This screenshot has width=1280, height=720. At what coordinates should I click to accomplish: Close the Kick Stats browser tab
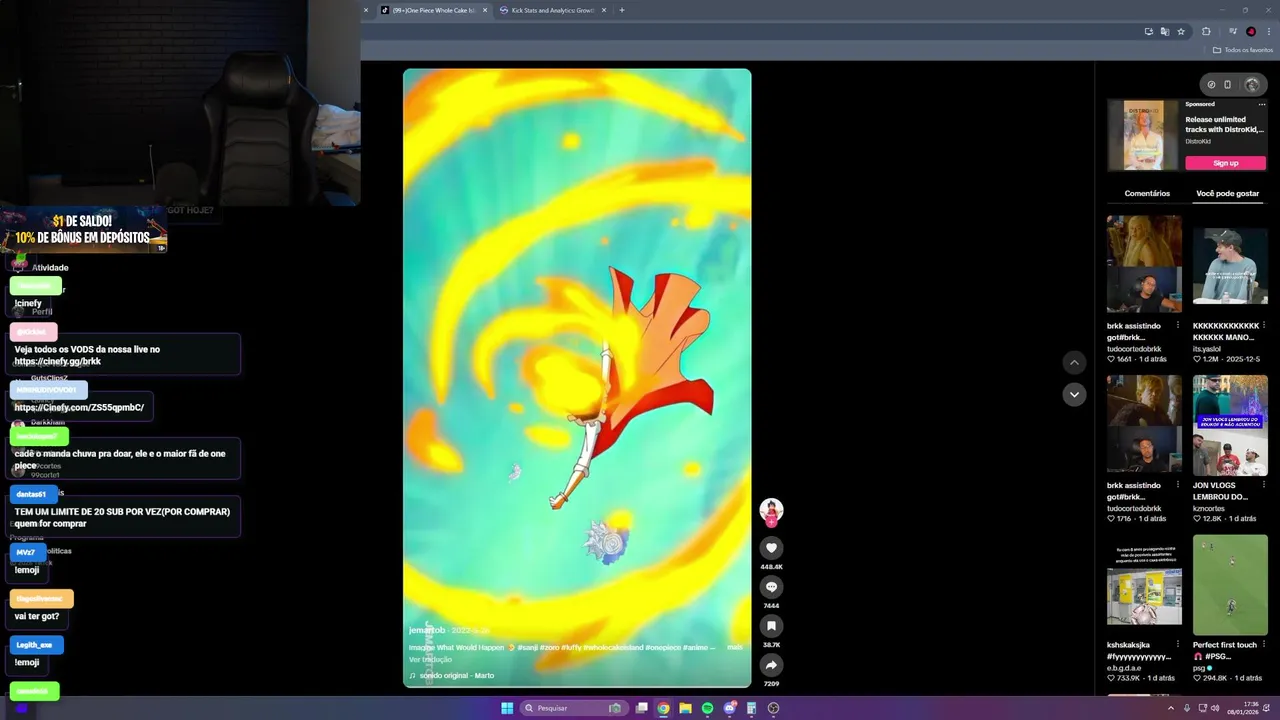[x=604, y=10]
